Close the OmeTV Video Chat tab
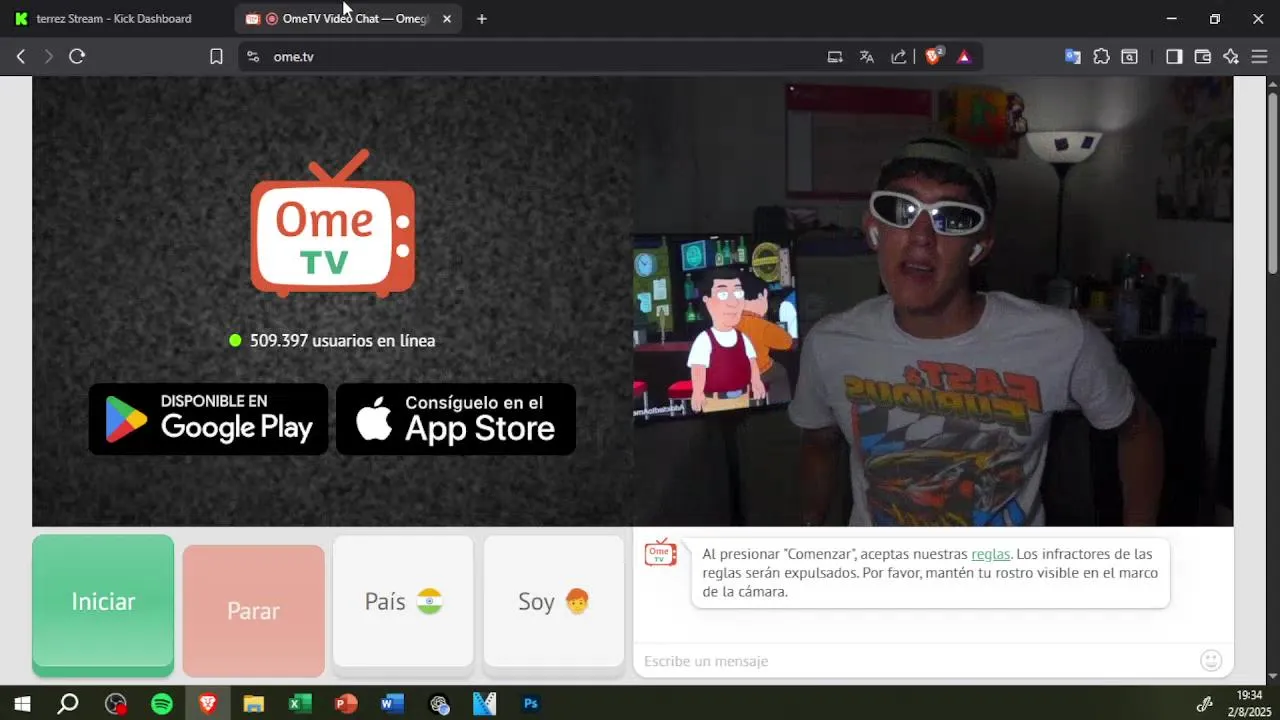1280x720 pixels. pyautogui.click(x=447, y=19)
